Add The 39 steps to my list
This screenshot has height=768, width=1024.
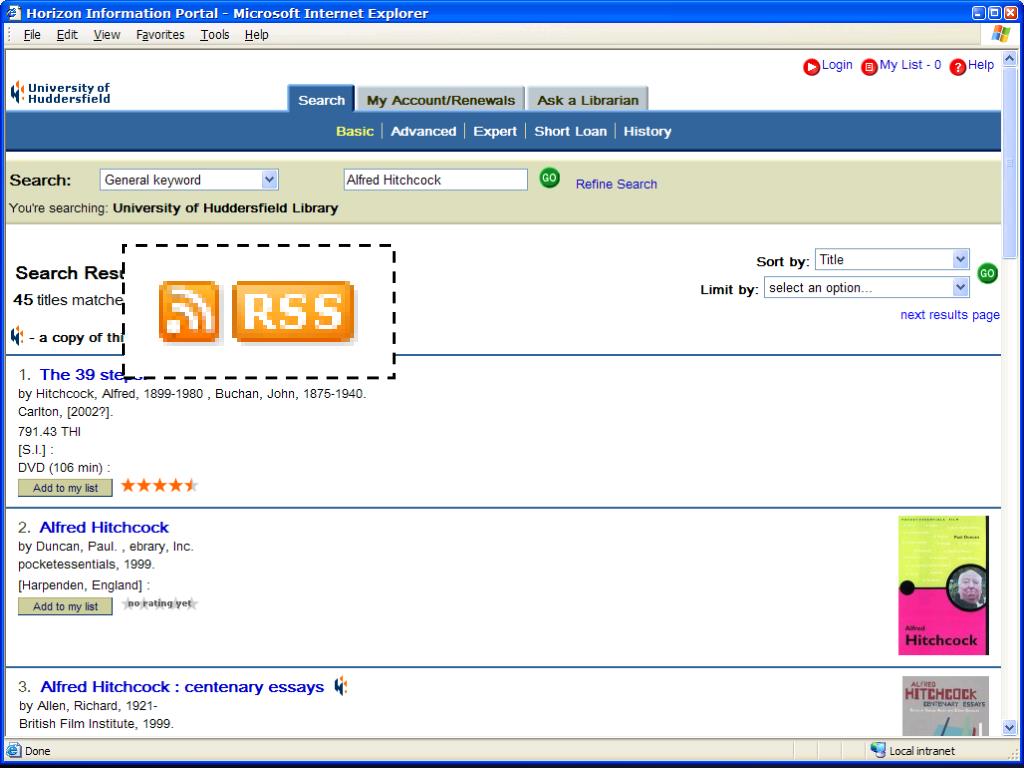click(65, 488)
